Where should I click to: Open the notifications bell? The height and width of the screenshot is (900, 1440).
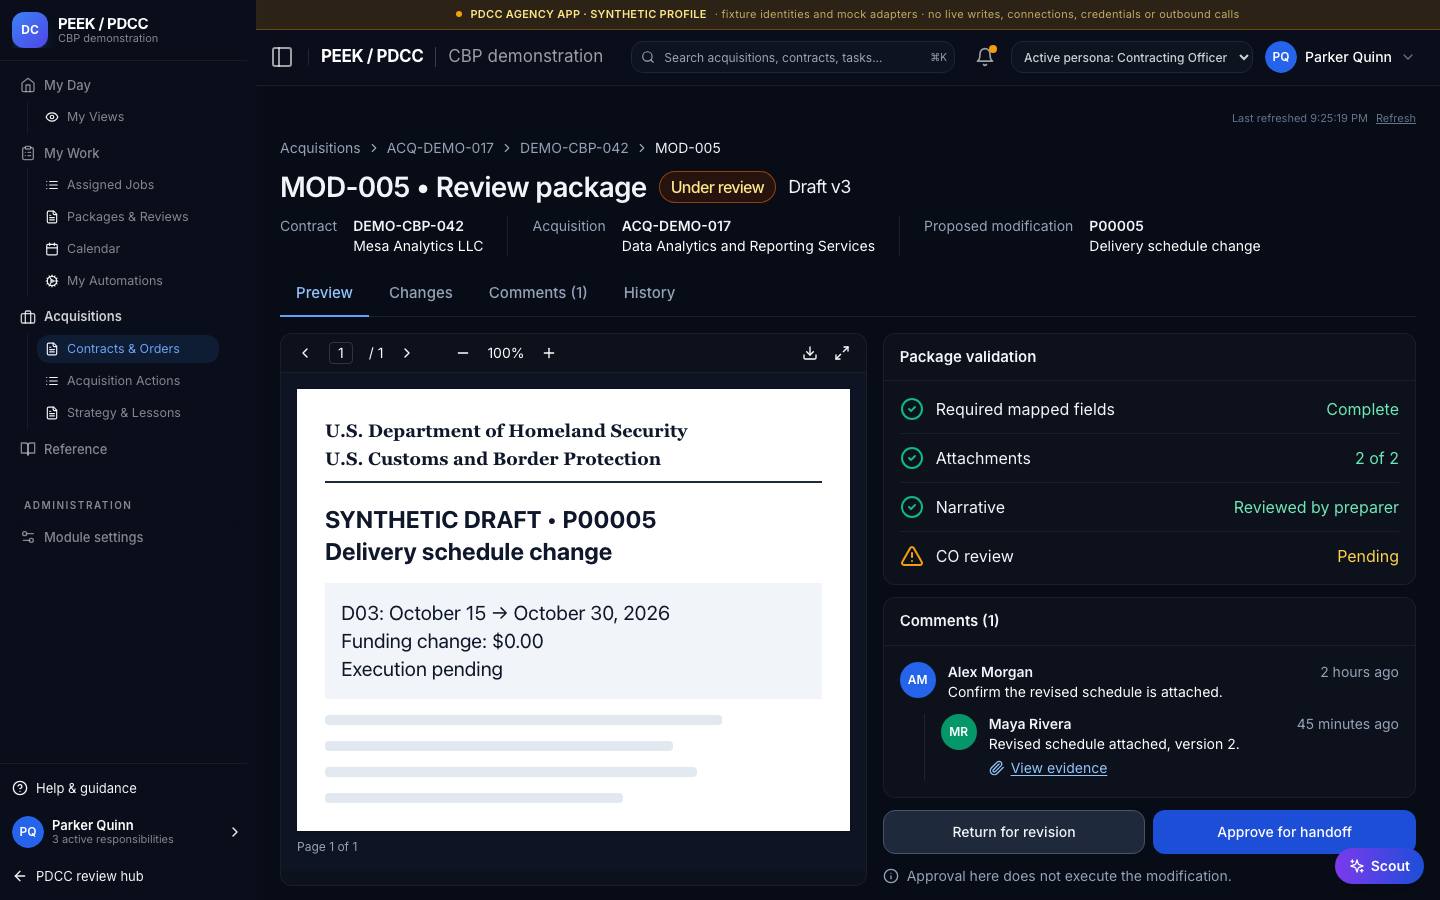pyautogui.click(x=985, y=57)
